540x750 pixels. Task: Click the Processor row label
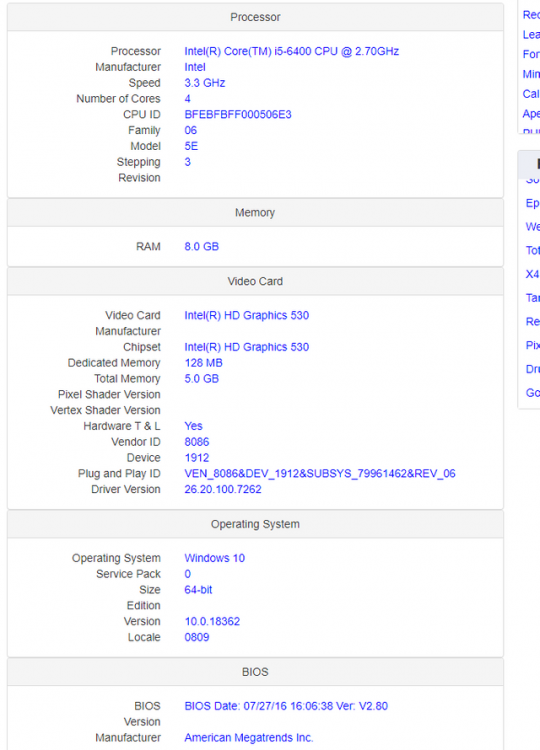(x=136, y=51)
